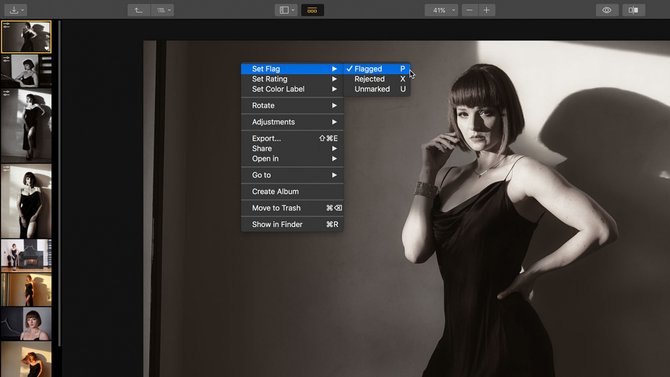Click Create Album in context menu
Image resolution: width=670 pixels, height=377 pixels.
click(292, 192)
